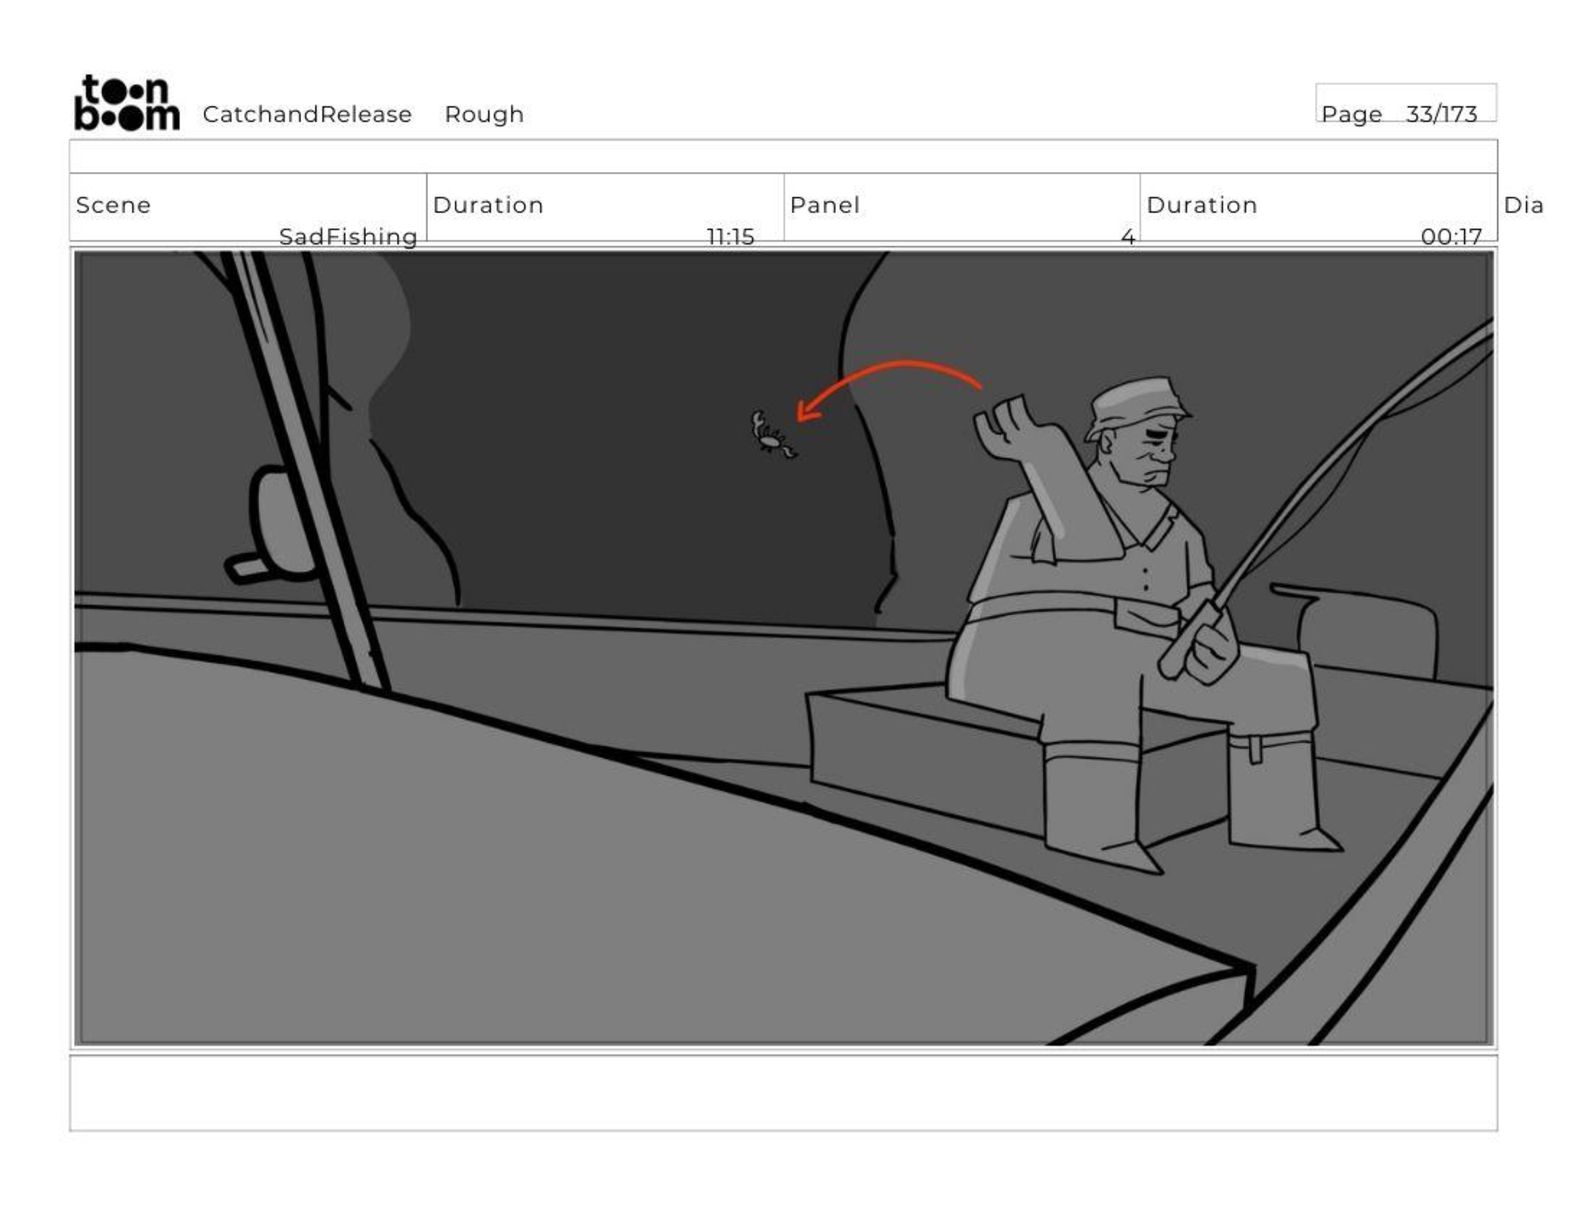
Task: Click the Scene header cell
Action: [248, 207]
